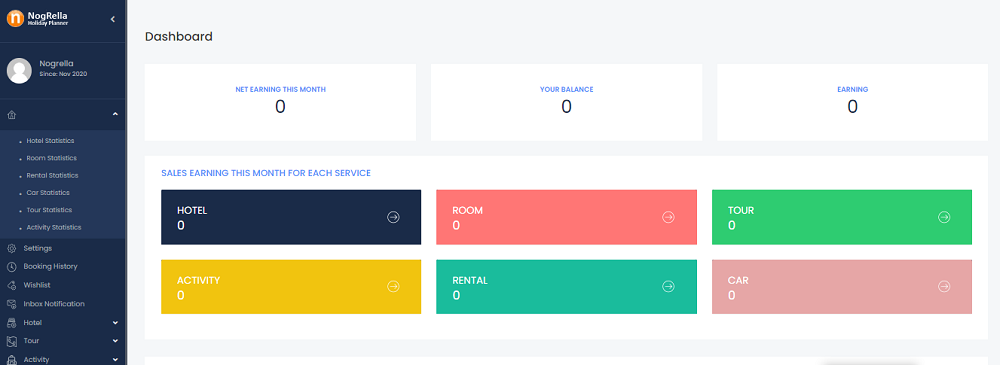Click the 0 value under NET EARNING THIS MONTH
Image resolution: width=1000 pixels, height=365 pixels.
coord(281,107)
